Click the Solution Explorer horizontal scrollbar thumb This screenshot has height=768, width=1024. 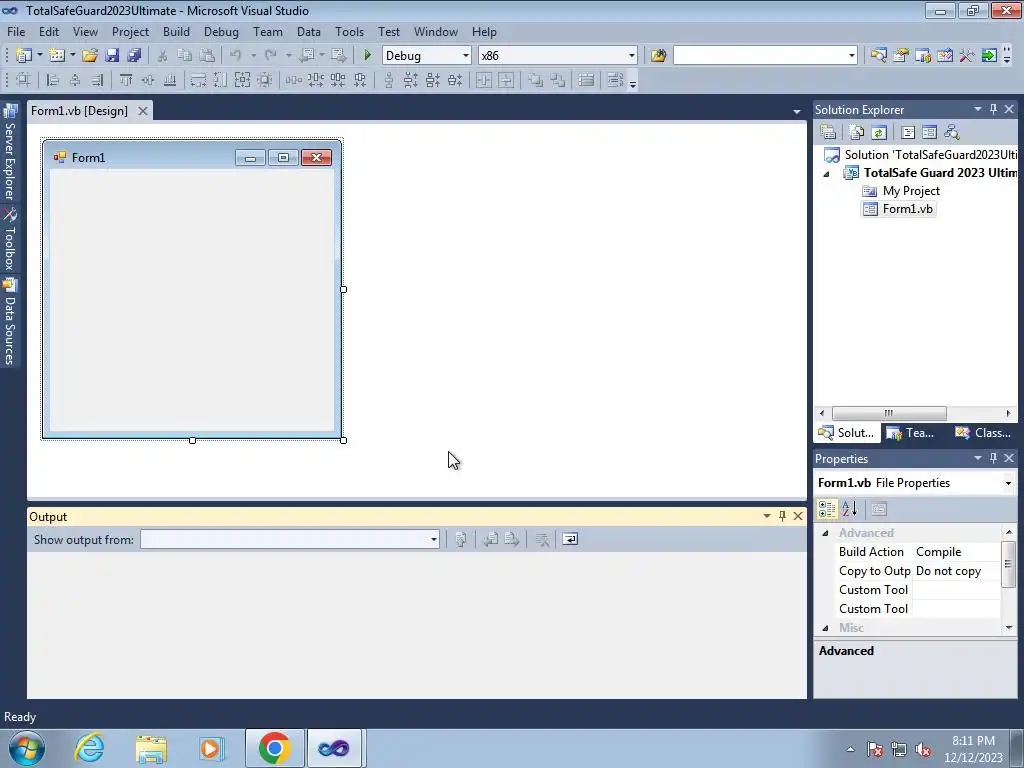[x=889, y=413]
